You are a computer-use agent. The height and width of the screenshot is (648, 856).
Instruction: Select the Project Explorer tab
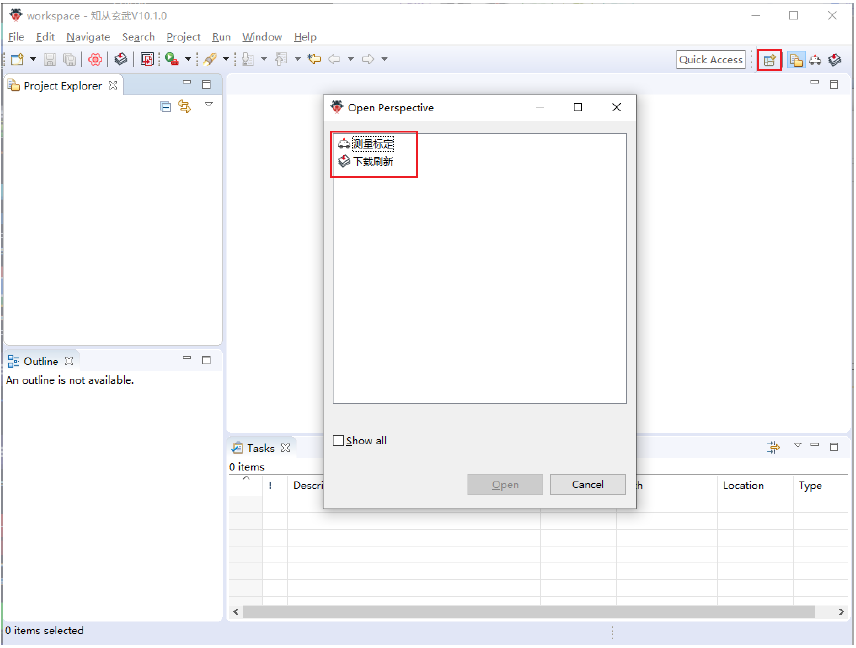click(x=62, y=86)
